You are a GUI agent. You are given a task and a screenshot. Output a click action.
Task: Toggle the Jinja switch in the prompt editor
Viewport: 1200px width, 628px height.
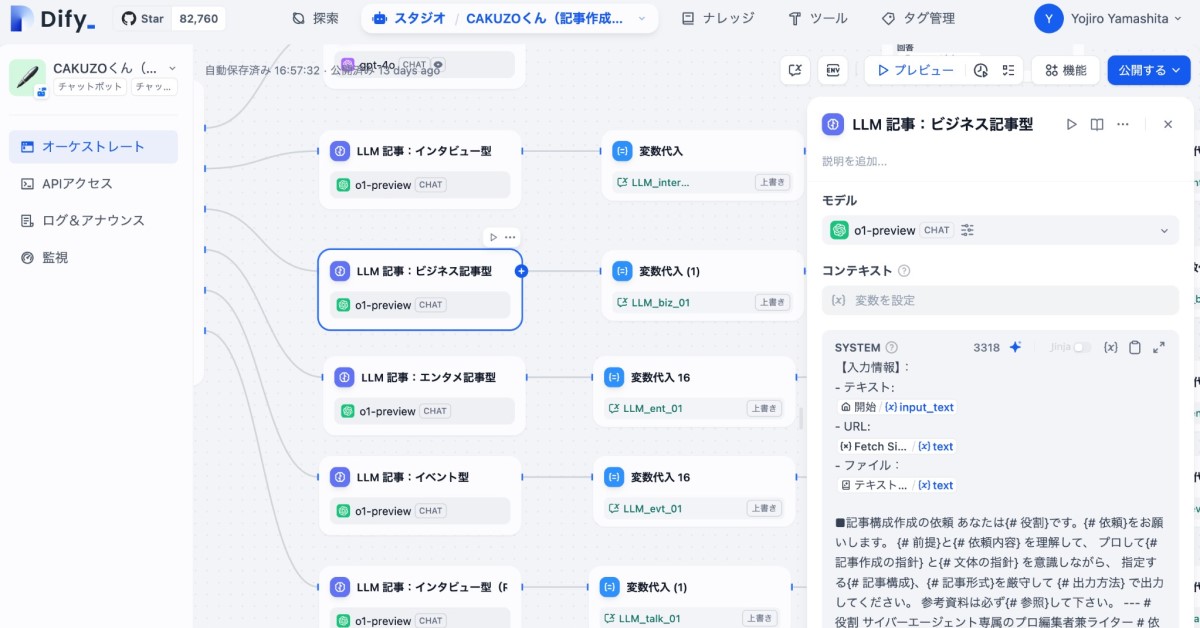[1083, 347]
